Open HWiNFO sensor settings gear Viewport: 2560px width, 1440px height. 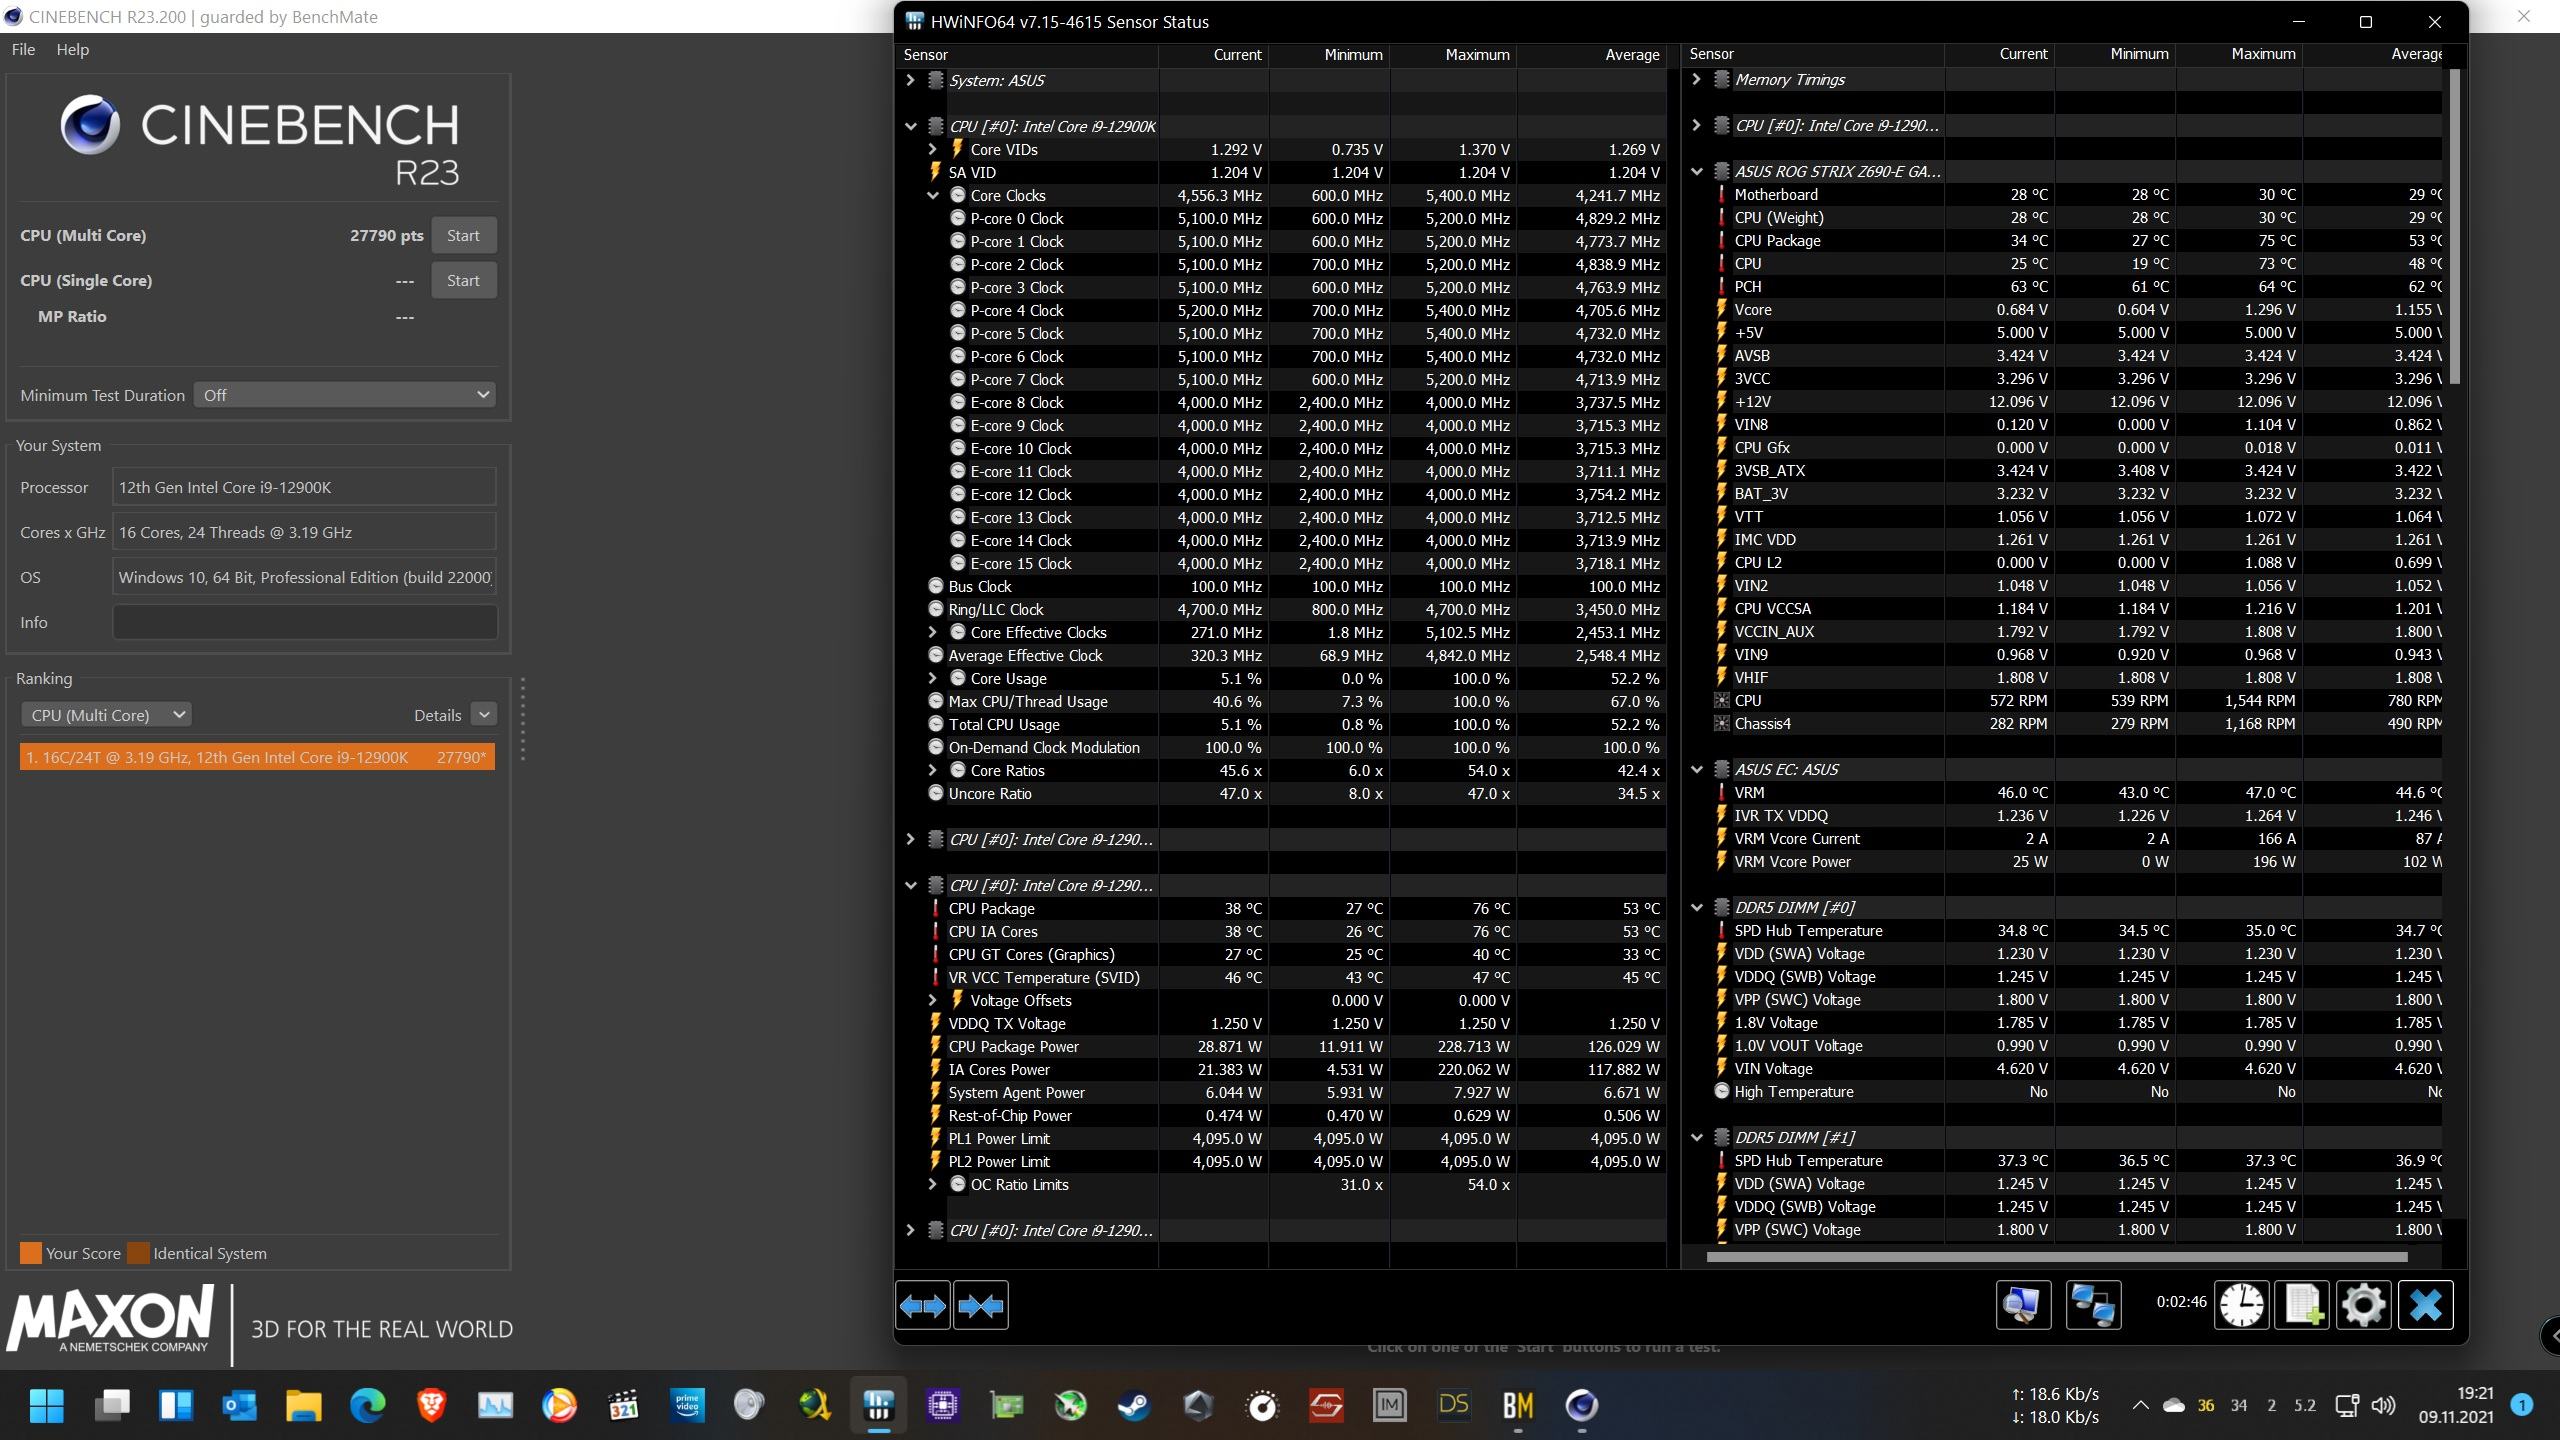(x=2363, y=1305)
